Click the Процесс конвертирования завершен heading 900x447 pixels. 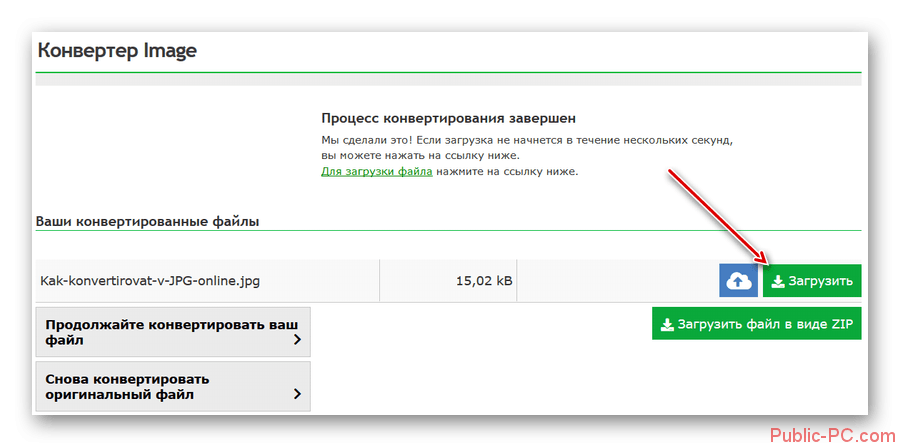pos(448,119)
